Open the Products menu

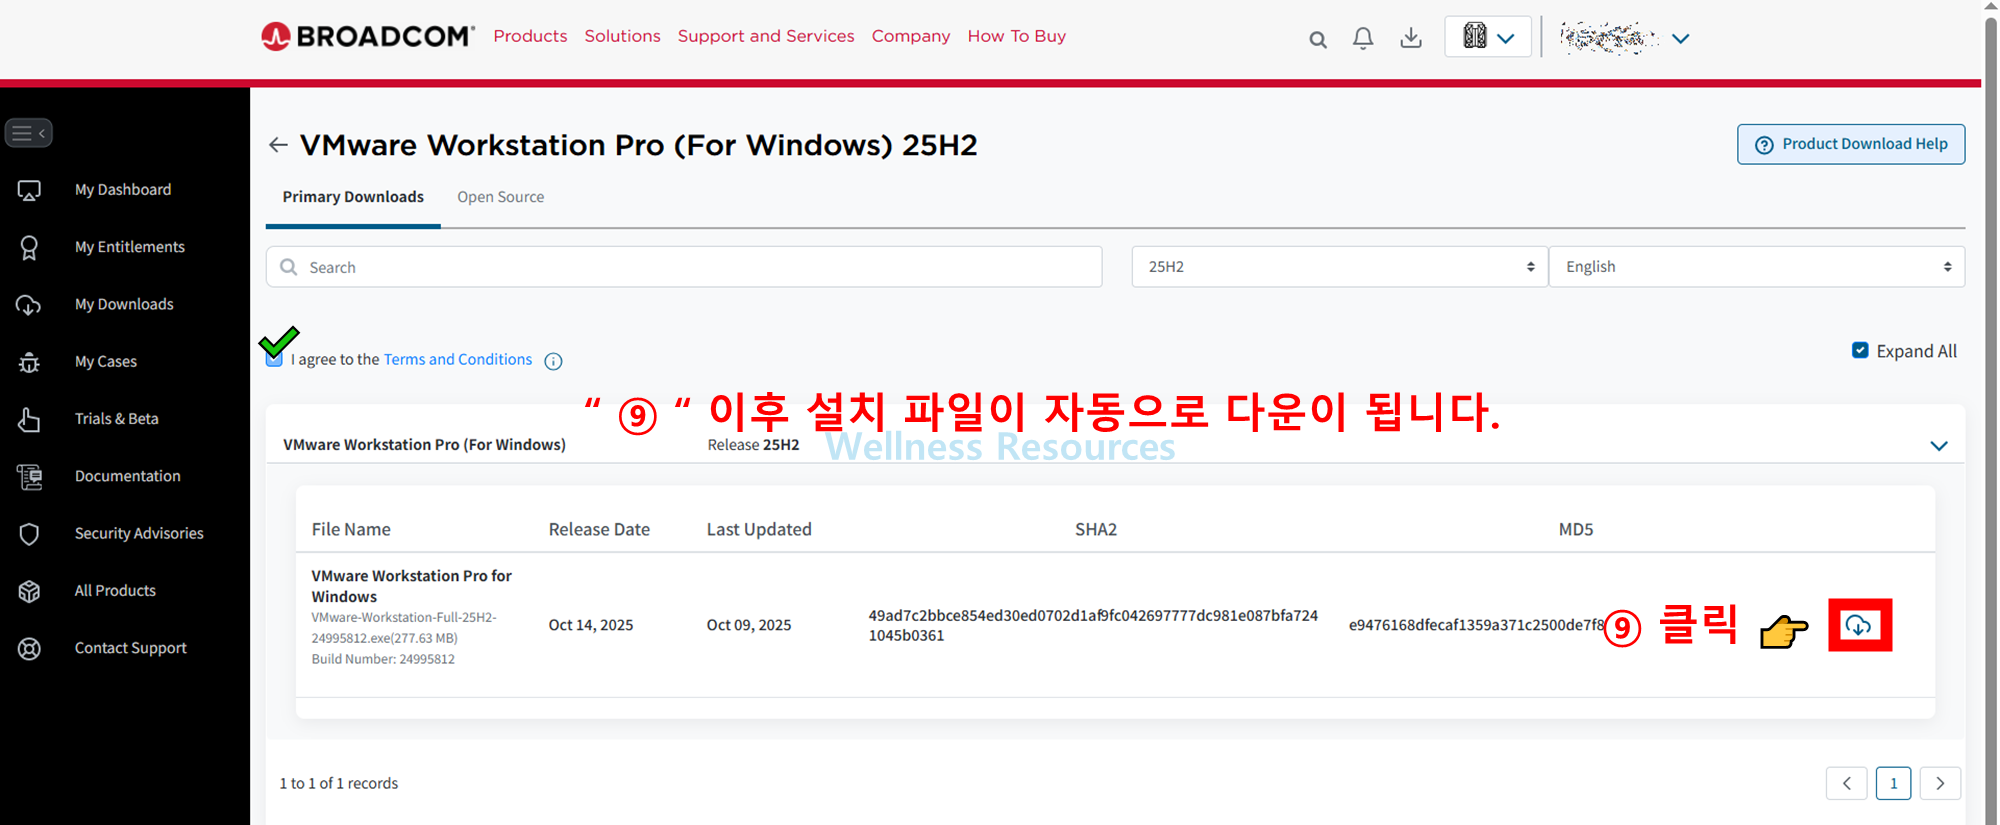(530, 36)
